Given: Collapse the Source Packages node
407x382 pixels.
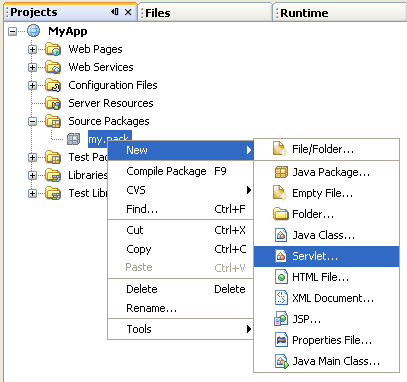Looking at the screenshot, I should pos(32,122).
